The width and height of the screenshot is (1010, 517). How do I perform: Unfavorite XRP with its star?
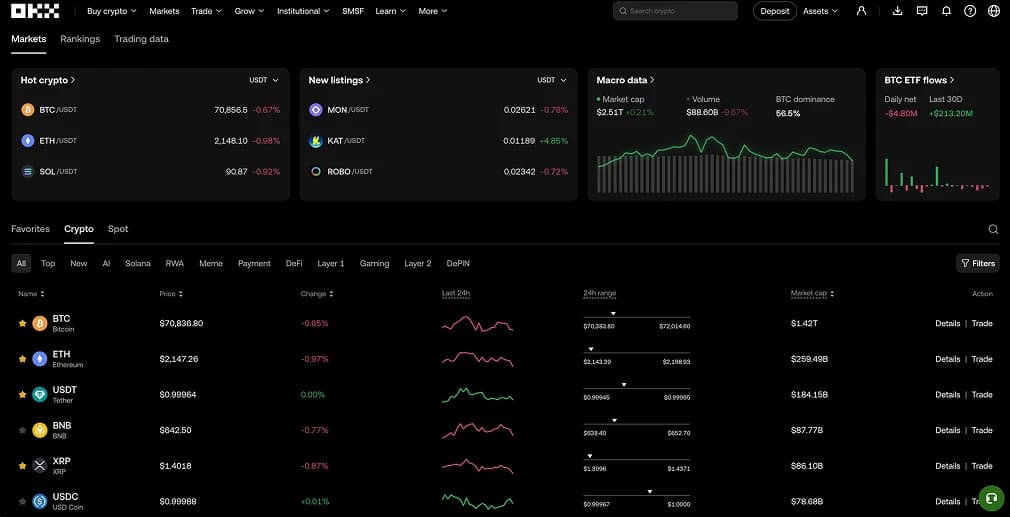tap(23, 465)
